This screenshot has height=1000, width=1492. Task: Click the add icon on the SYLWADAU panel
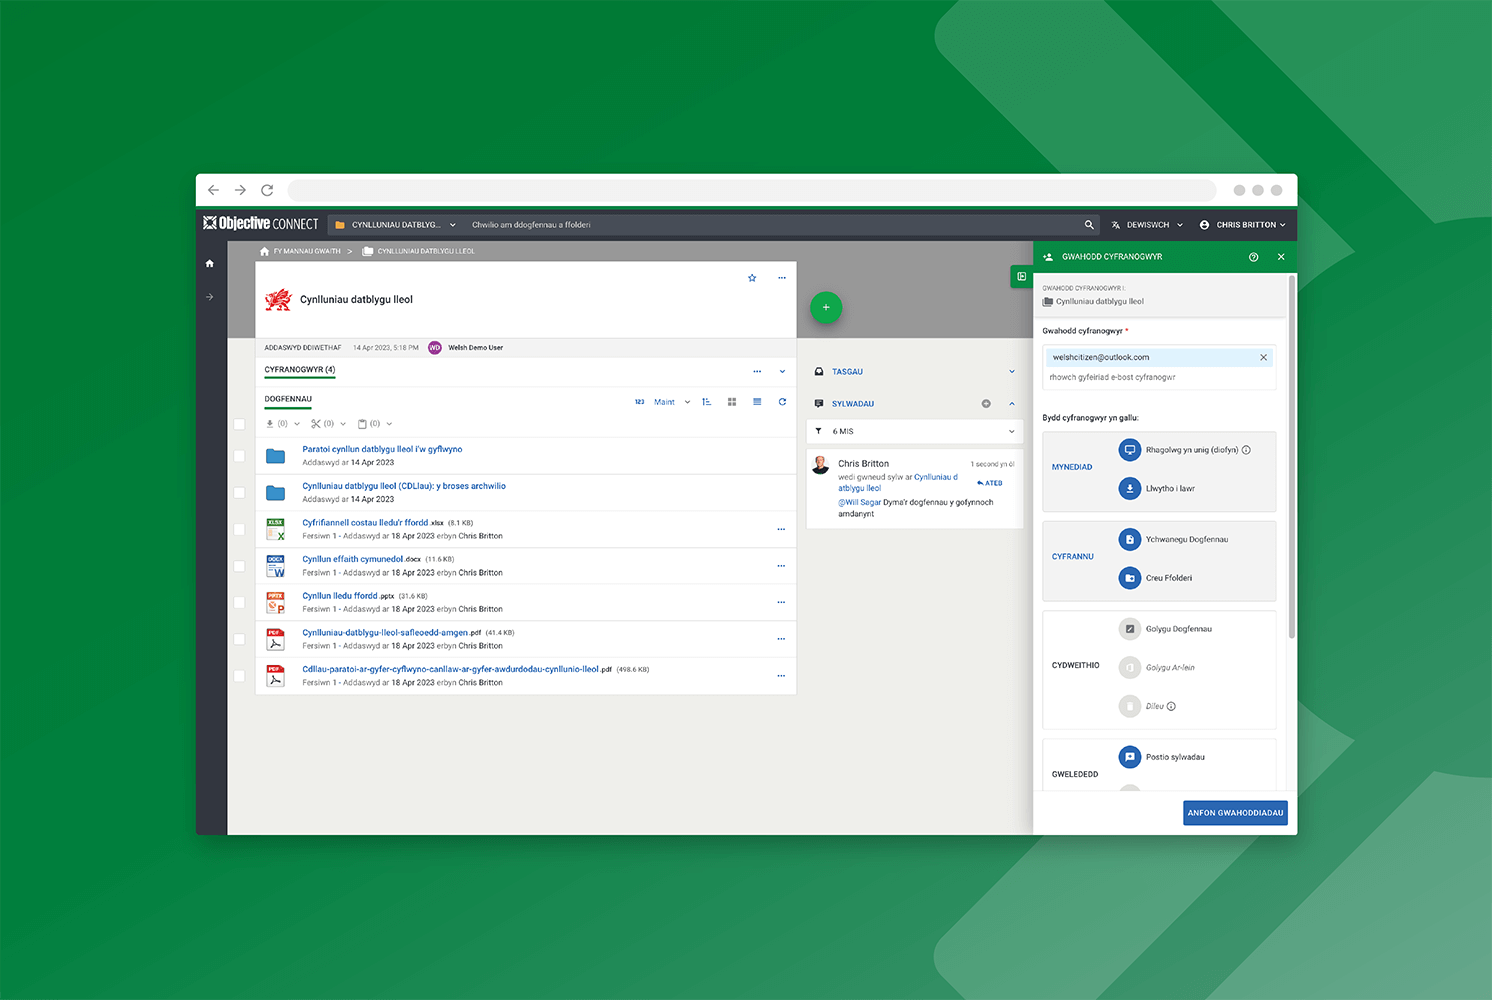click(985, 403)
